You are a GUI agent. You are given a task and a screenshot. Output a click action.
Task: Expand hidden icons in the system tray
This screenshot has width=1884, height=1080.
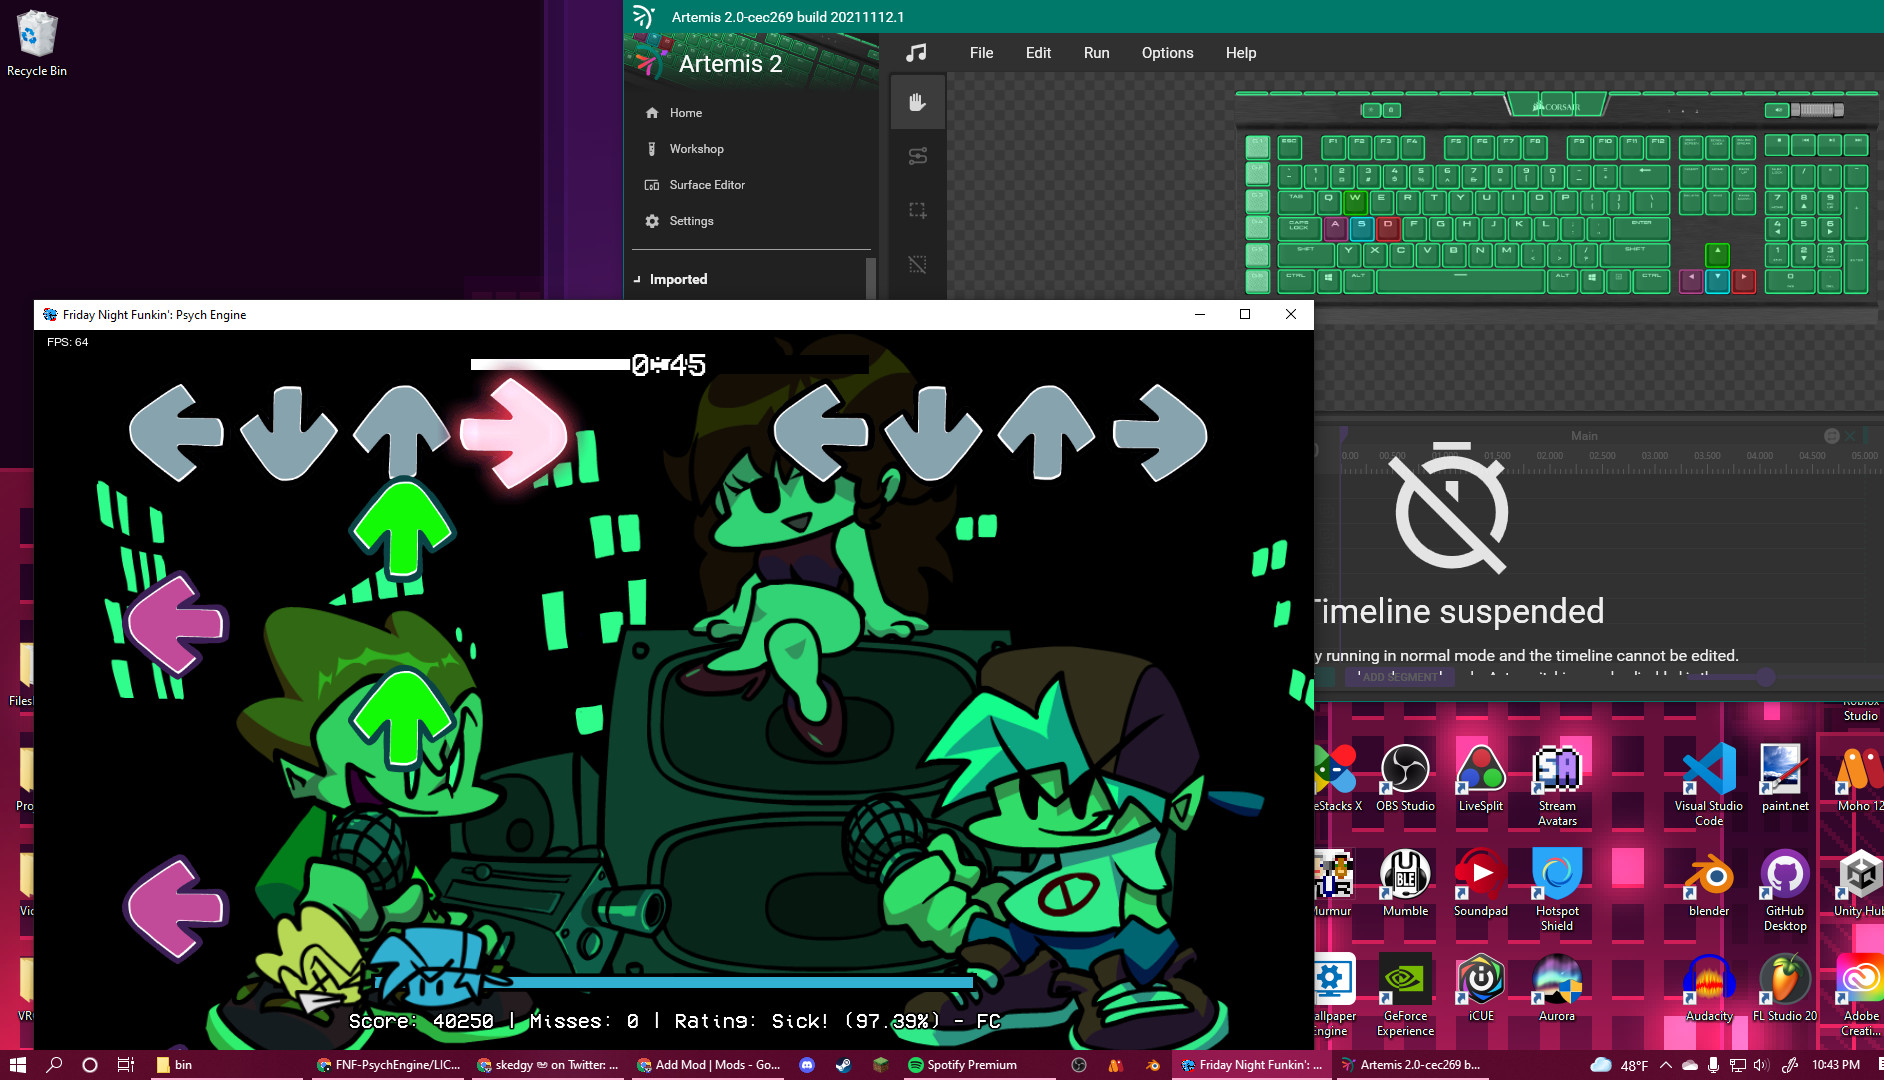(x=1668, y=1064)
